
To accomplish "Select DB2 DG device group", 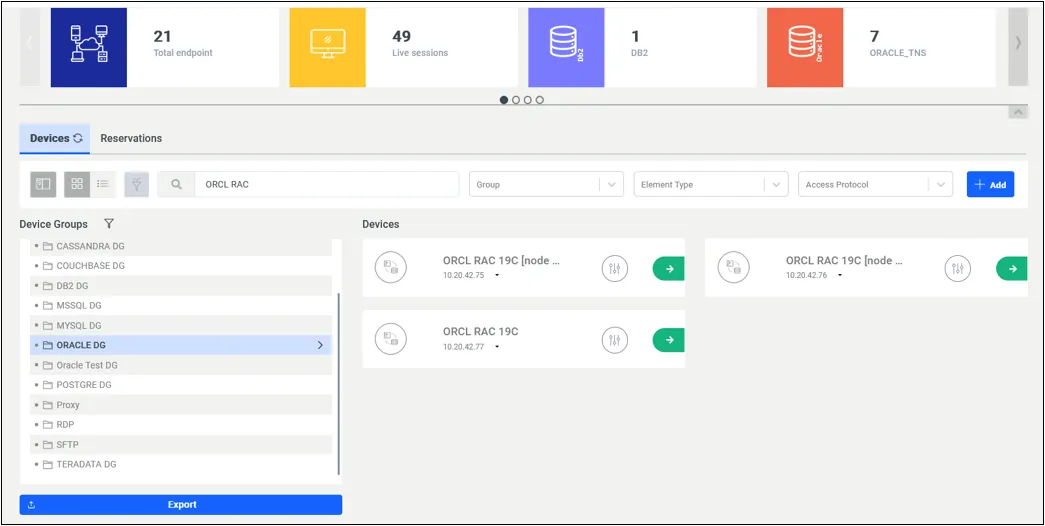I will [x=181, y=286].
